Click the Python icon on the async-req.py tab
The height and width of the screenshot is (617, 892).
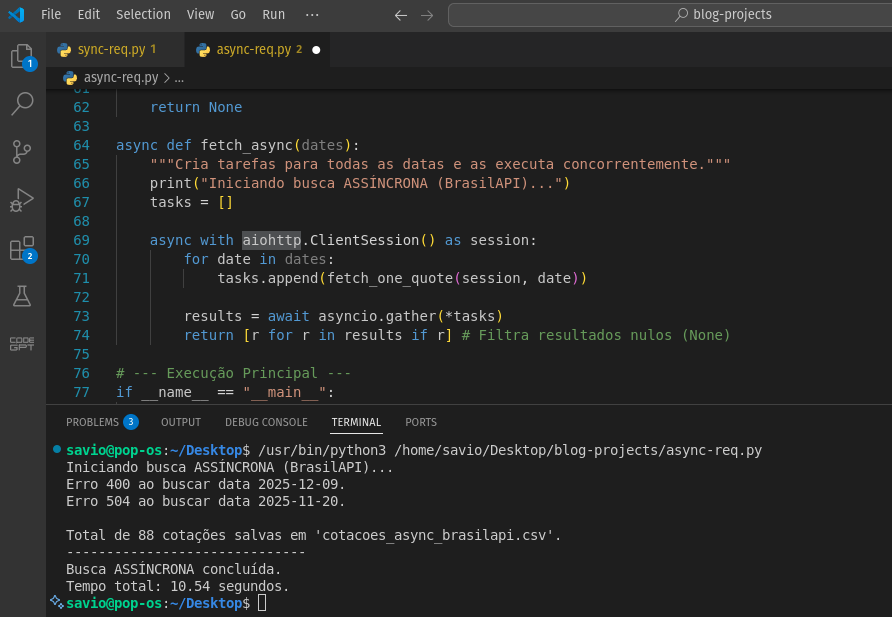tap(203, 49)
